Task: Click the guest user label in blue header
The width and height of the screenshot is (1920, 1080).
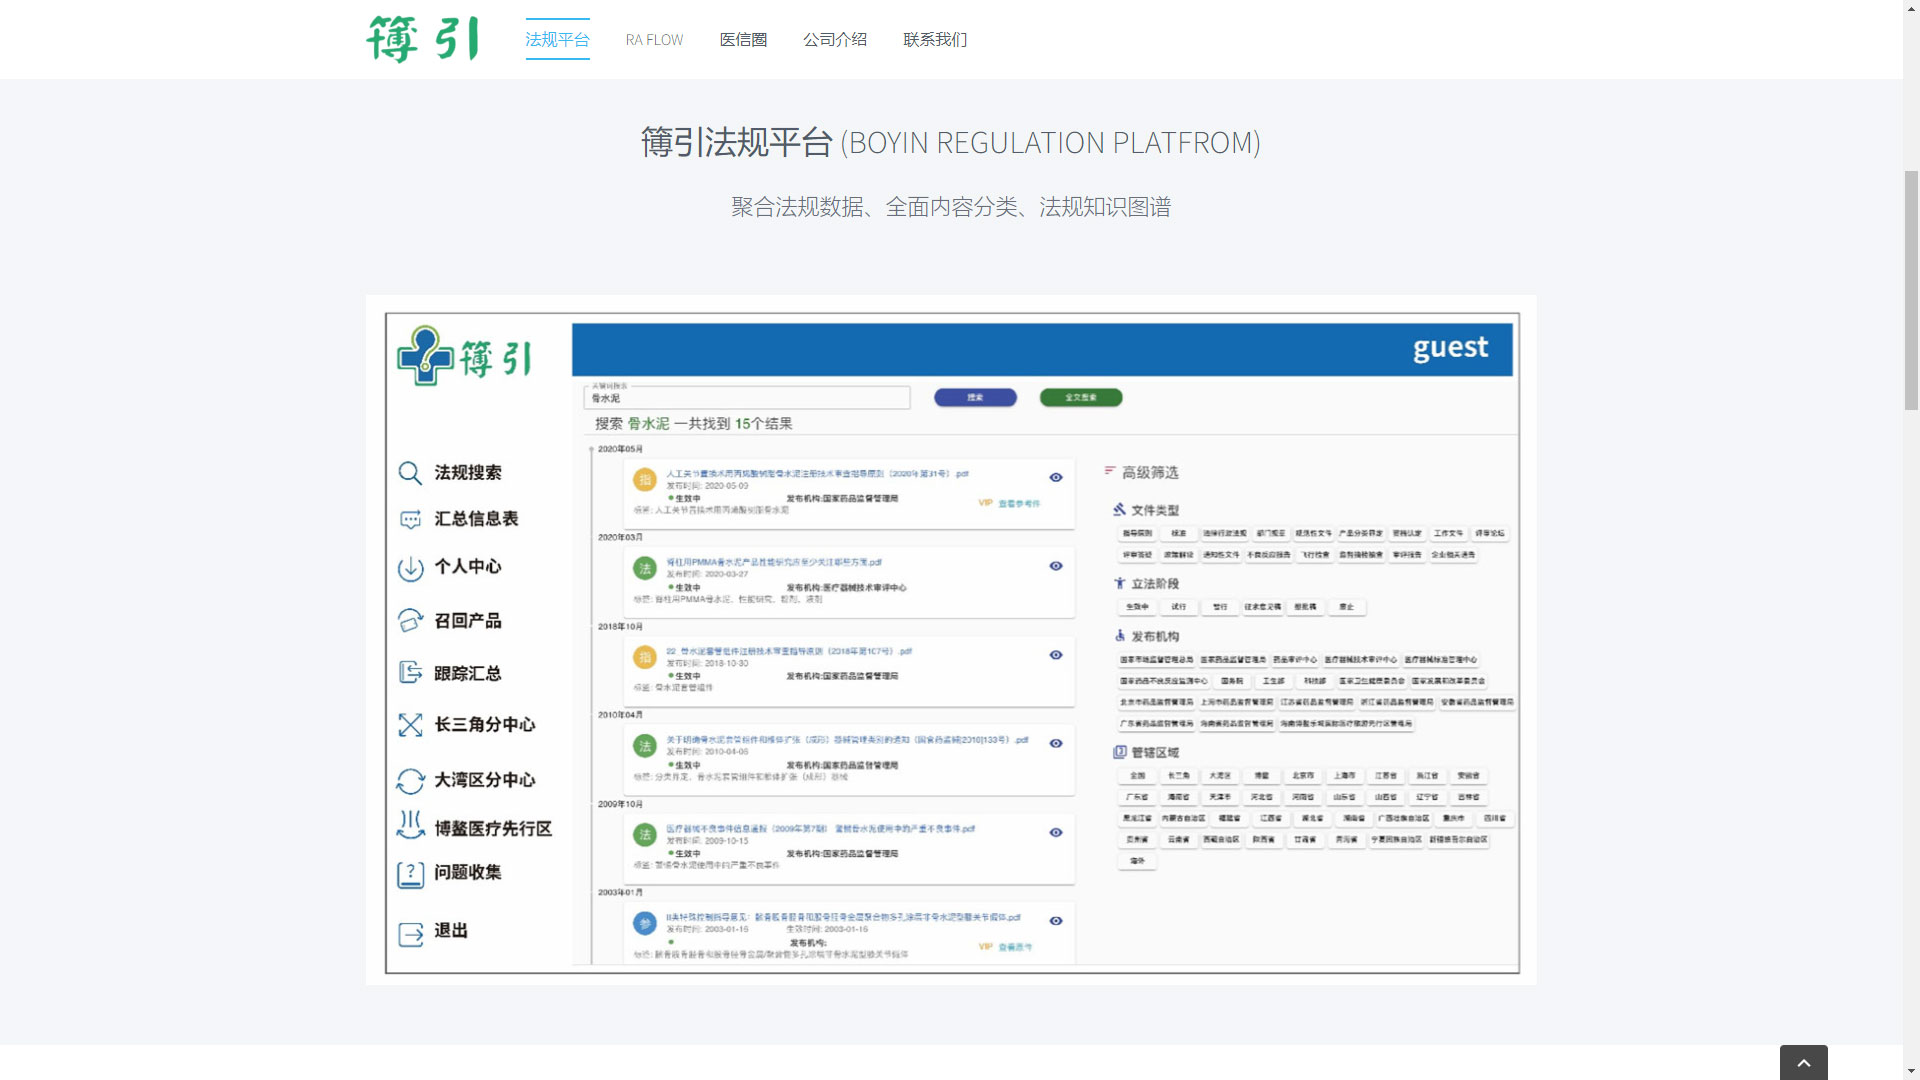Action: coord(1450,348)
